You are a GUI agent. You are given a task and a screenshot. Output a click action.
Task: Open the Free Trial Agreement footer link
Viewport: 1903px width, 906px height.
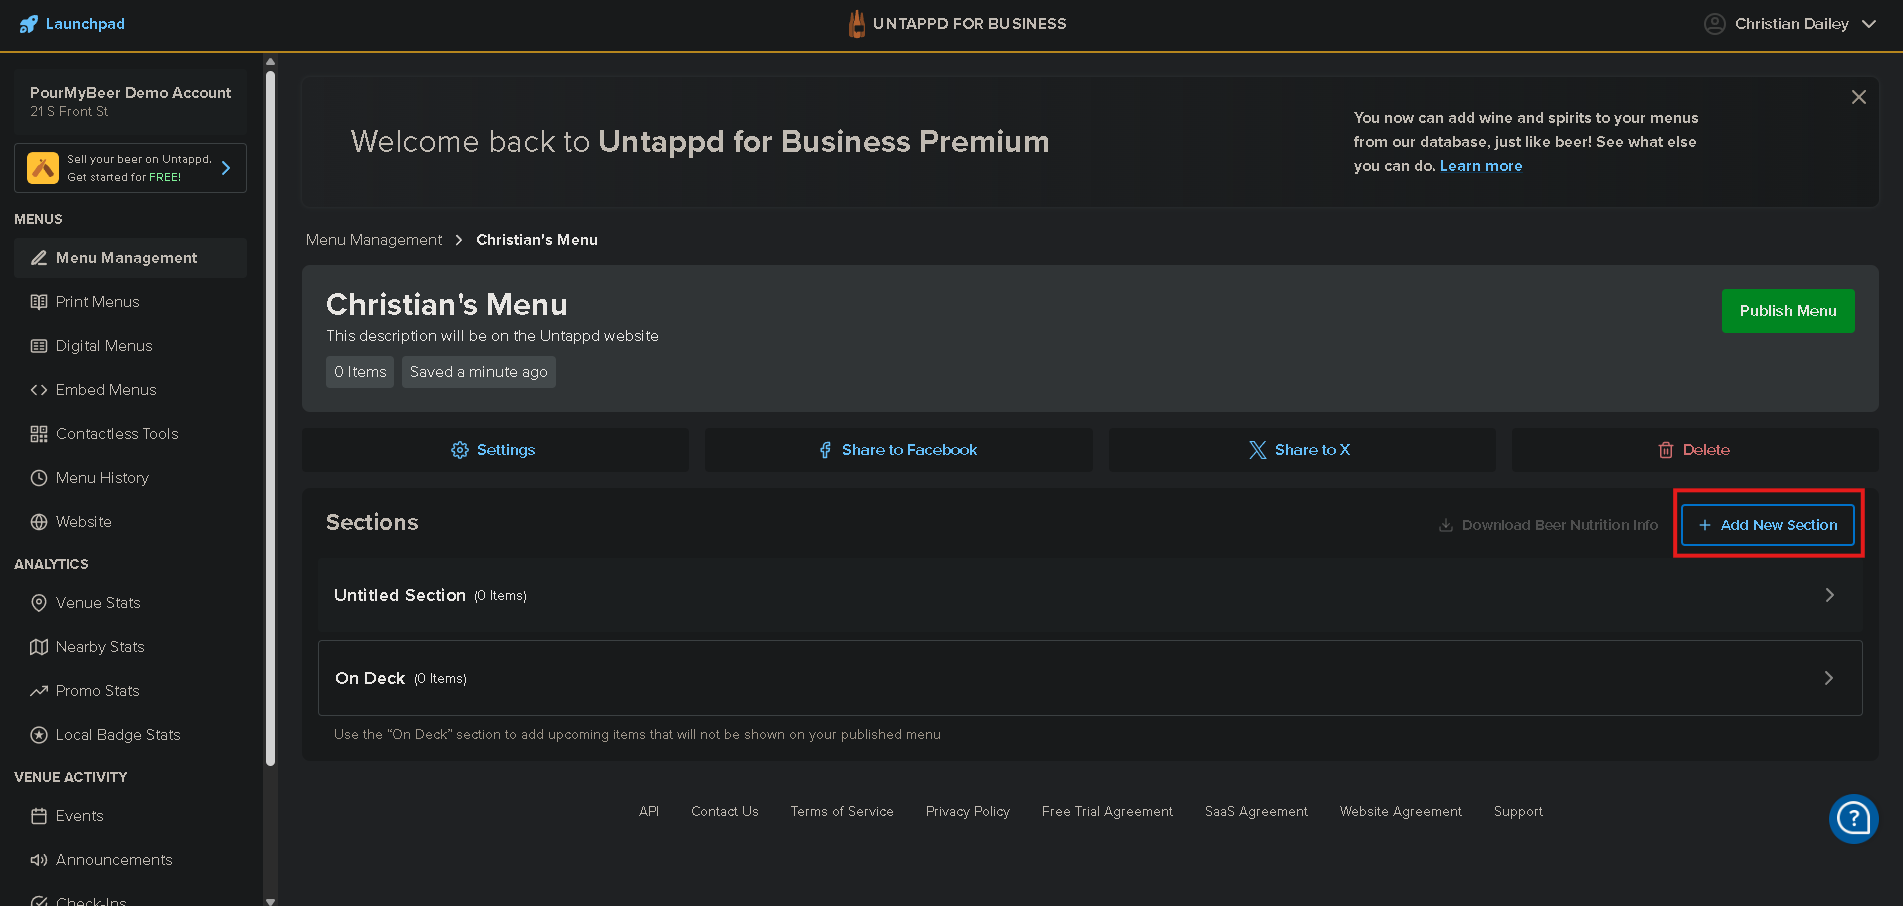1107,812
